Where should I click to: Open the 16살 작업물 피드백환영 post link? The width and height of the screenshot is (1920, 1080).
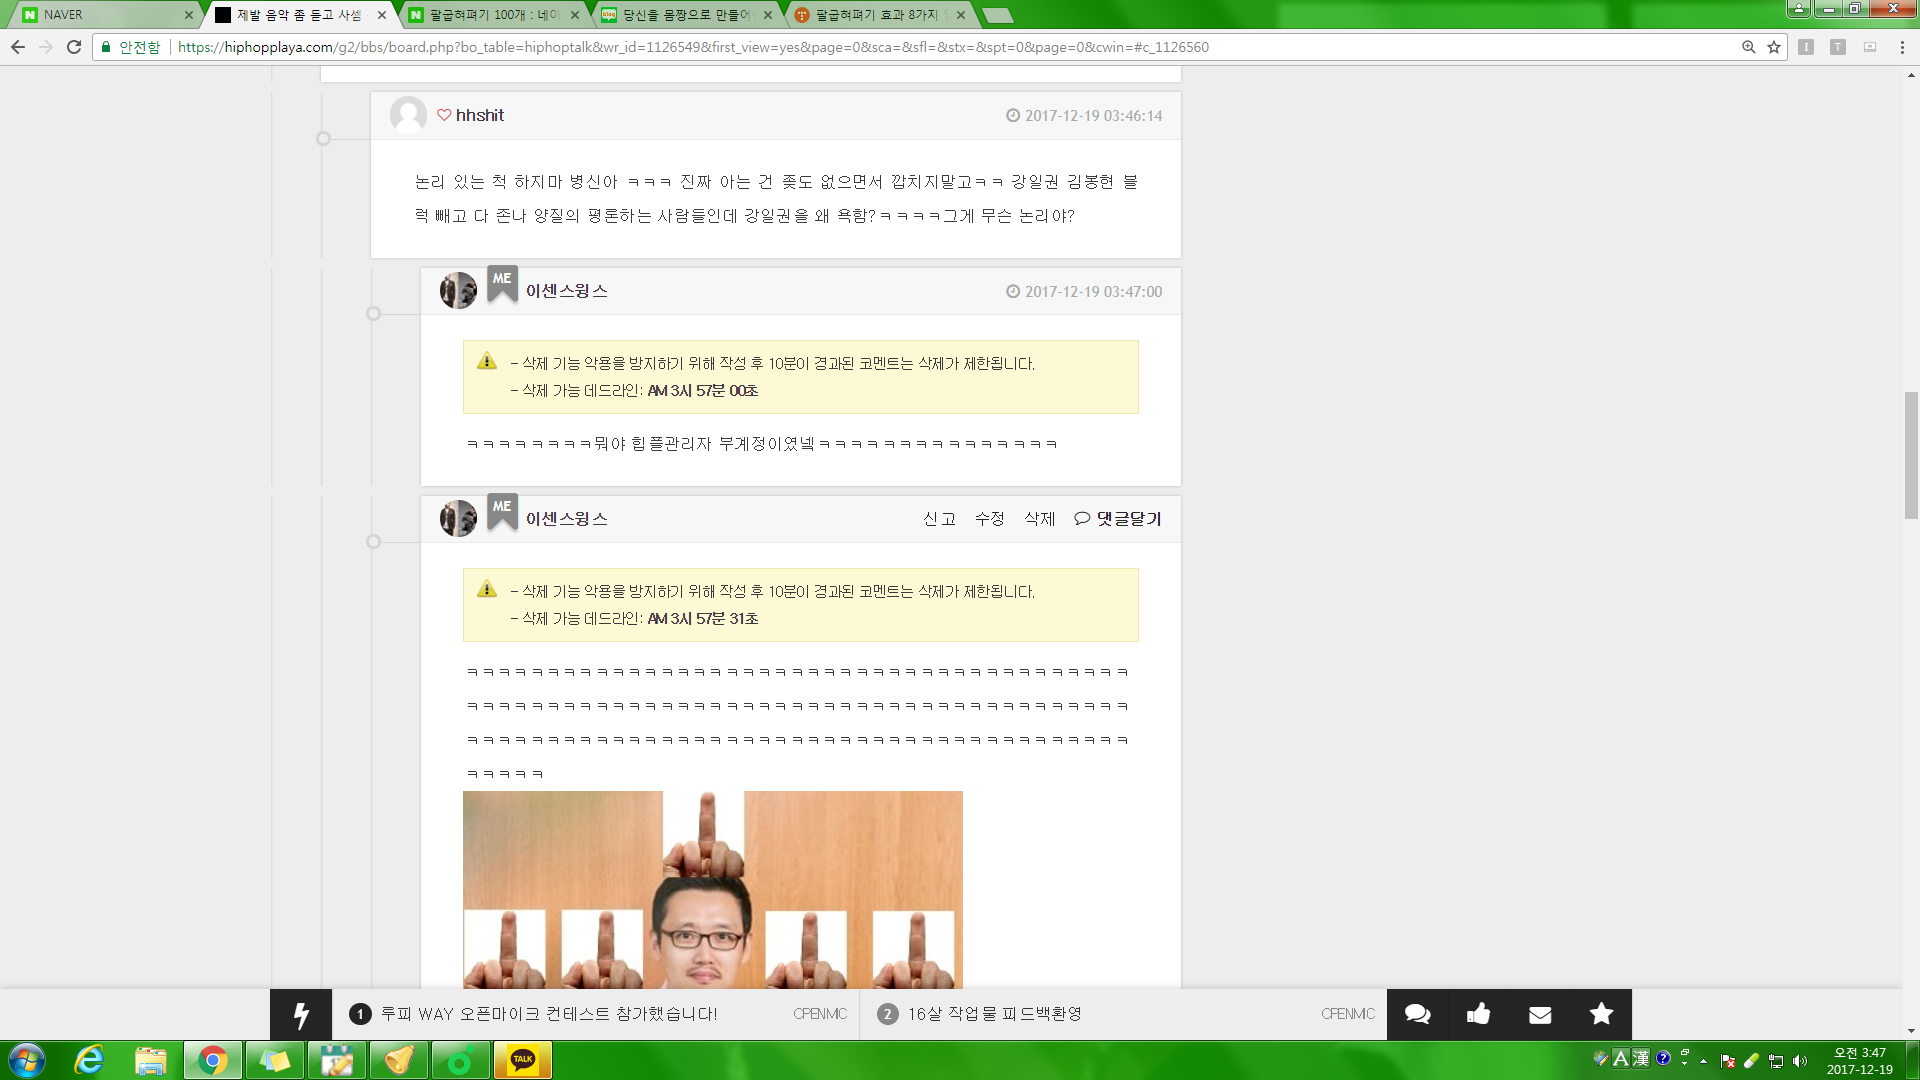tap(994, 1014)
